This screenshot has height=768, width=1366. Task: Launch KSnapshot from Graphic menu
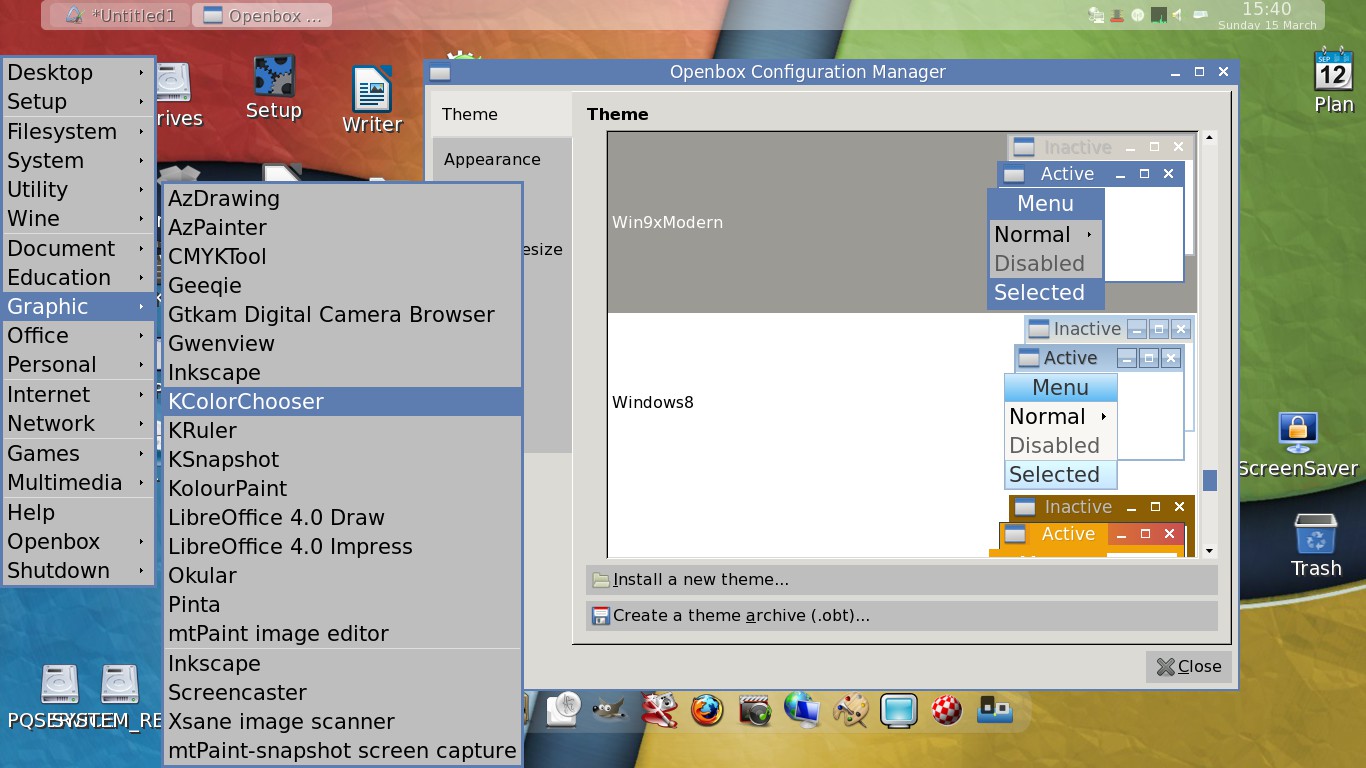(343, 459)
